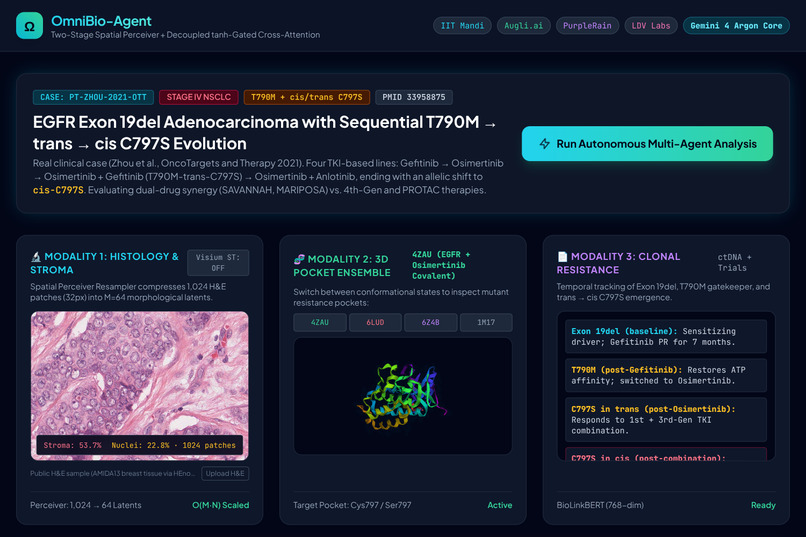
Task: Click the STAGE IV NSCLC tag
Action: click(x=198, y=97)
